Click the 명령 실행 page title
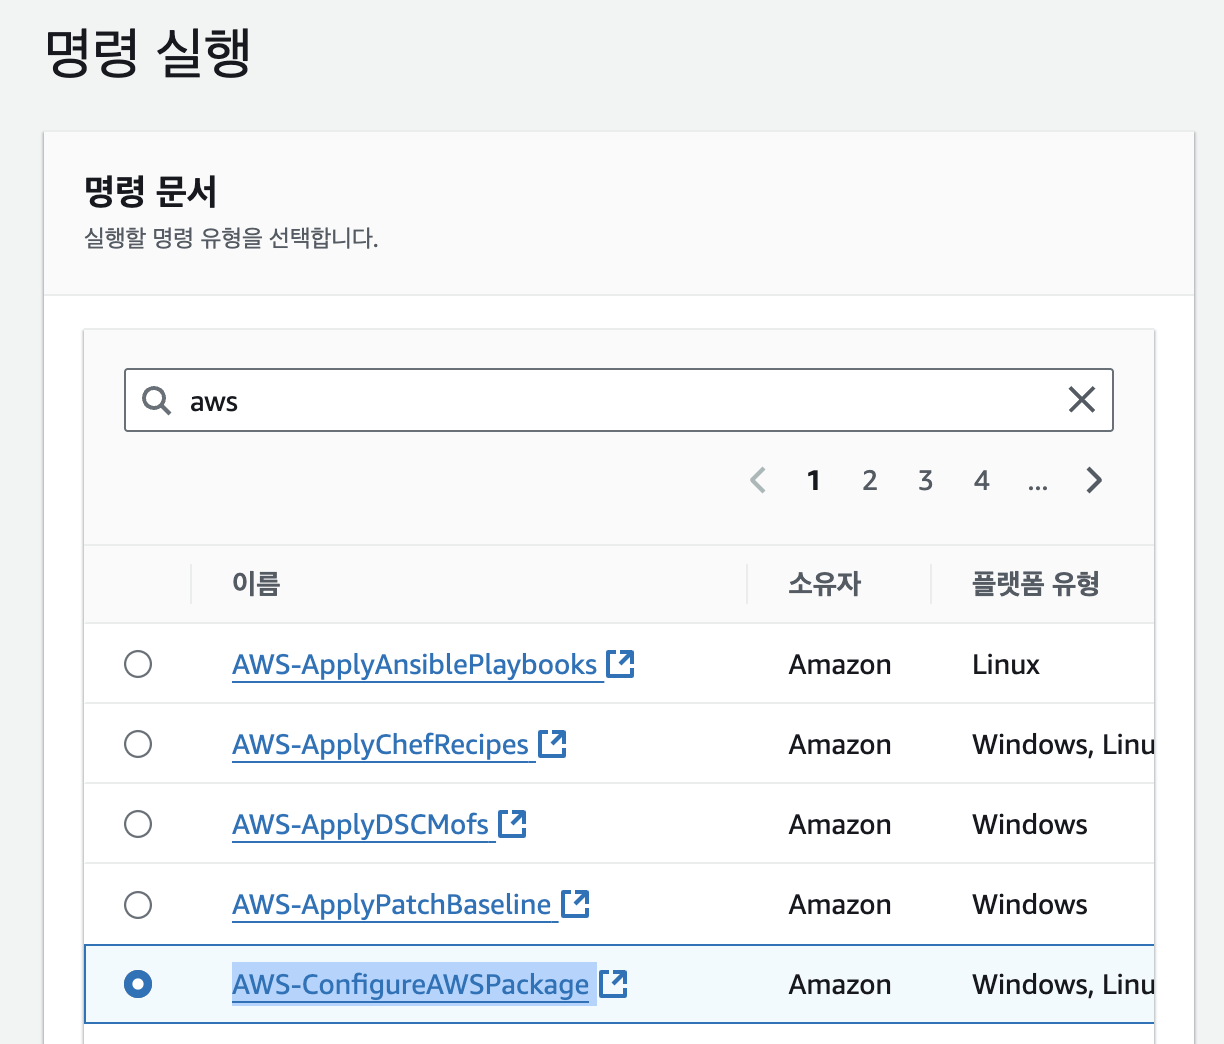Screen dimensions: 1224x1044 (148, 53)
